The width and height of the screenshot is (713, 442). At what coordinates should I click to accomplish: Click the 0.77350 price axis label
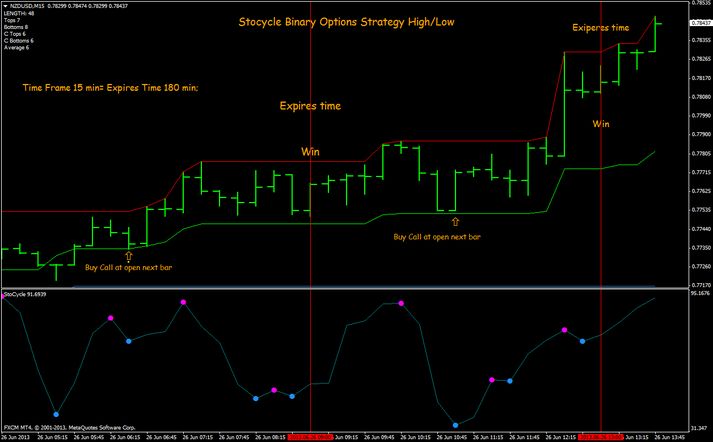pos(702,248)
